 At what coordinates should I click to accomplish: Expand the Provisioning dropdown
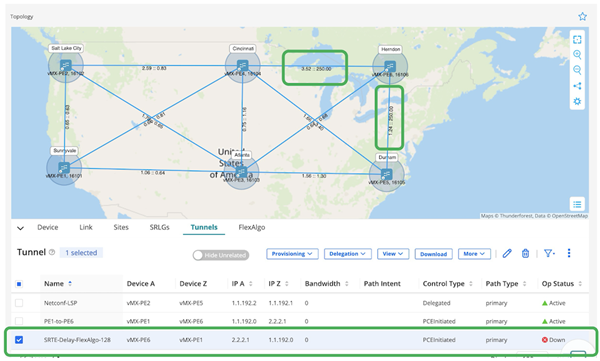tap(292, 254)
